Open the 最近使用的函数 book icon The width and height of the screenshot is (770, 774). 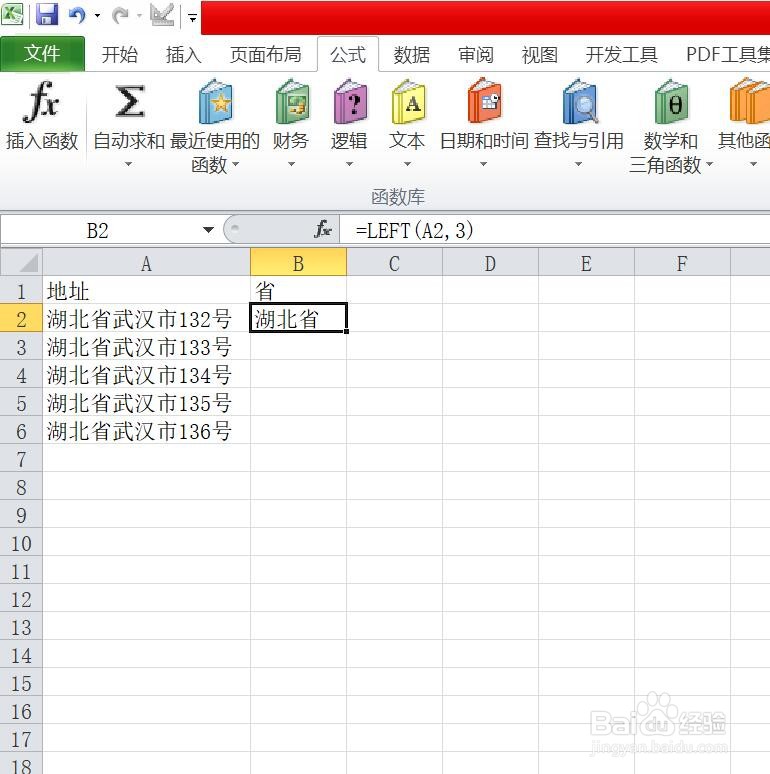coord(215,102)
